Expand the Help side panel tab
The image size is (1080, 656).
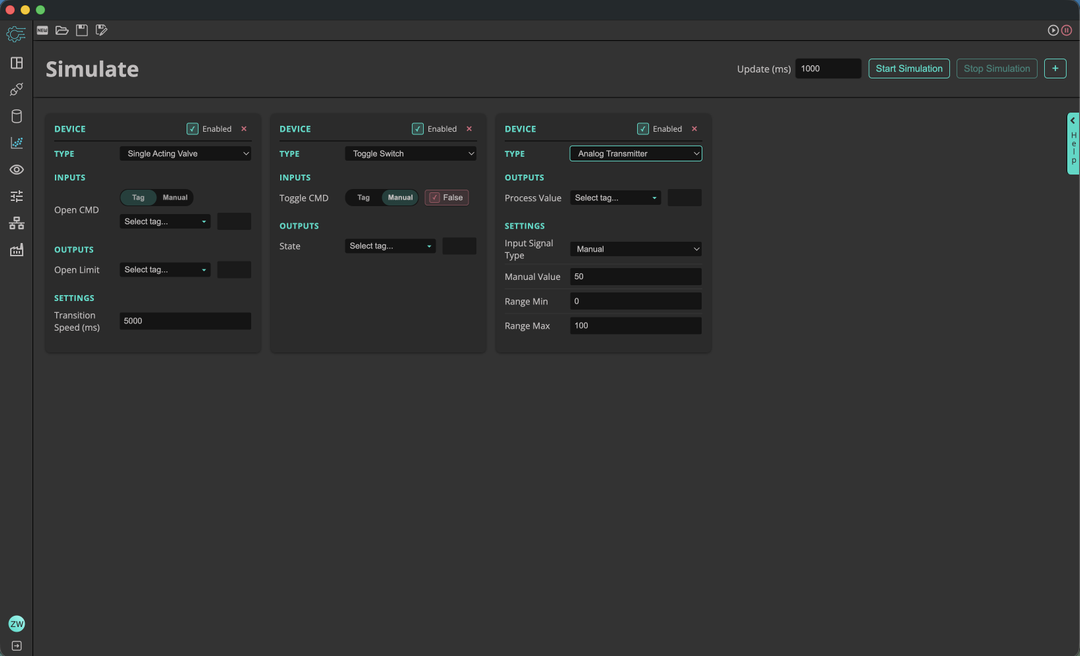(1073, 143)
